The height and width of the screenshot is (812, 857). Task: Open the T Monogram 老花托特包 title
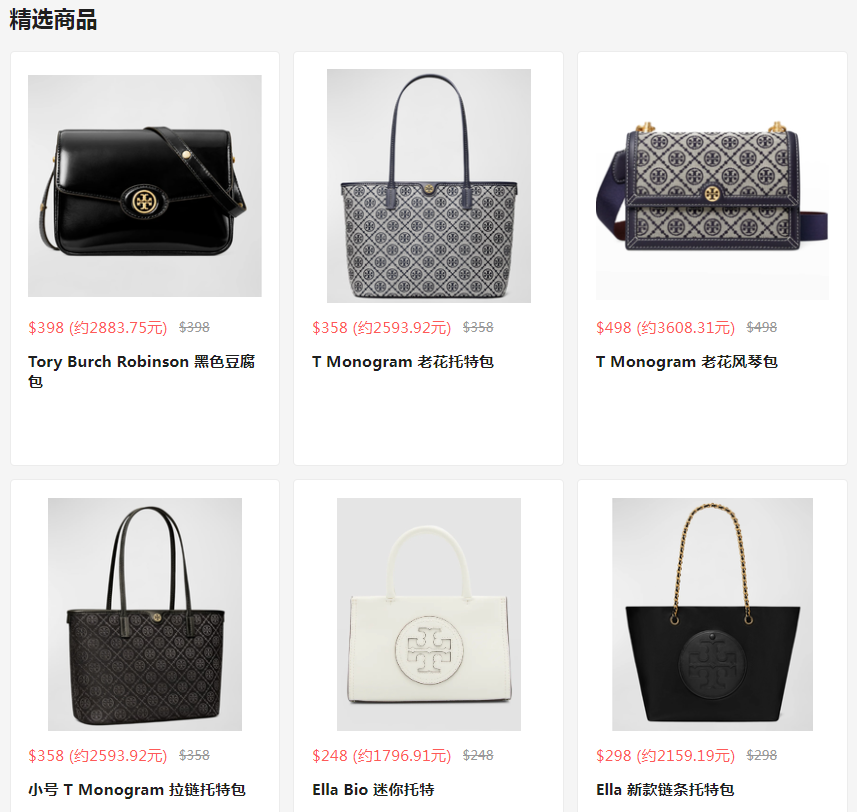[403, 362]
